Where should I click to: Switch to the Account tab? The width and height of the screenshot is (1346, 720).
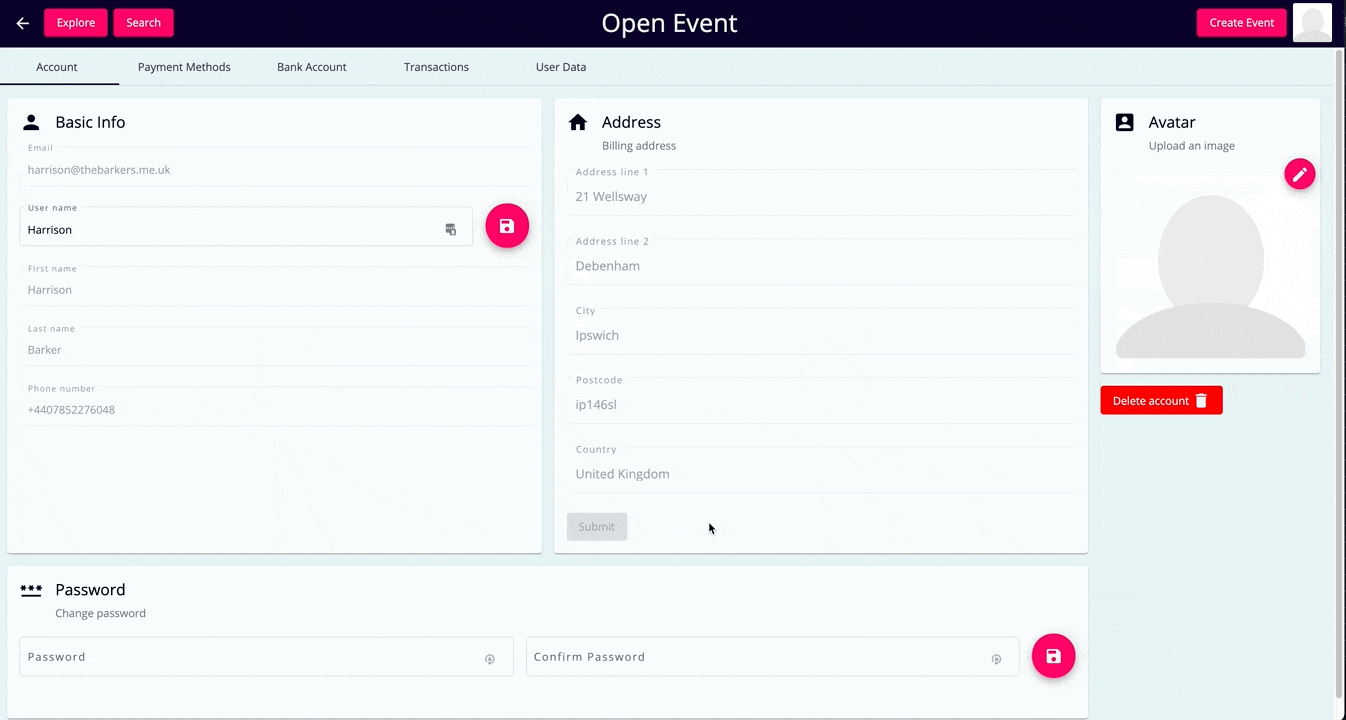pyautogui.click(x=57, y=67)
